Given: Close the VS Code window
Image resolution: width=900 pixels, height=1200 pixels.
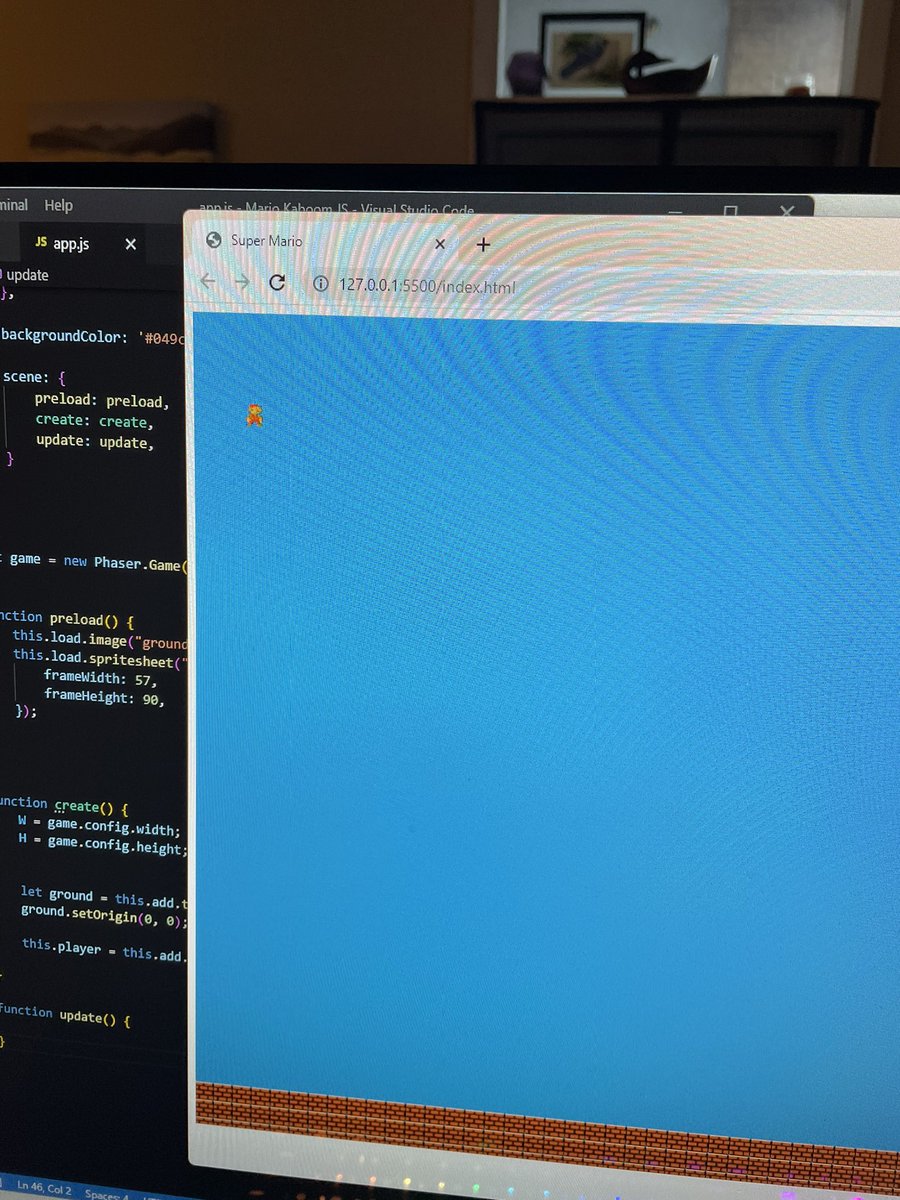Looking at the screenshot, I should (x=787, y=212).
